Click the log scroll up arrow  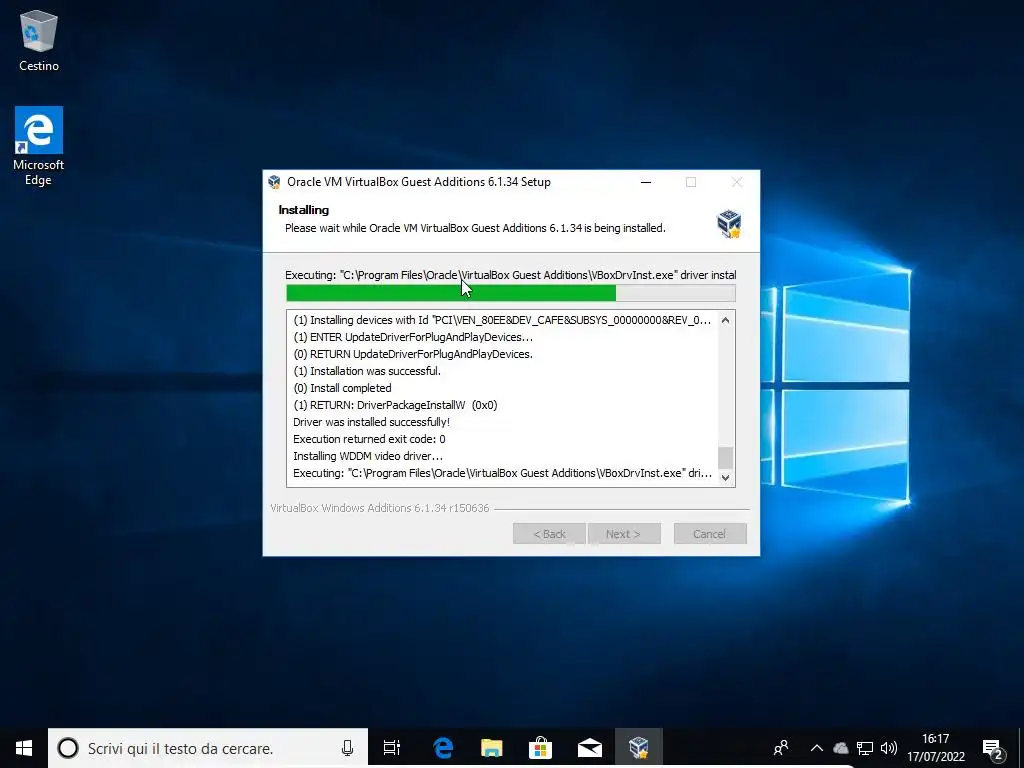pyautogui.click(x=725, y=320)
